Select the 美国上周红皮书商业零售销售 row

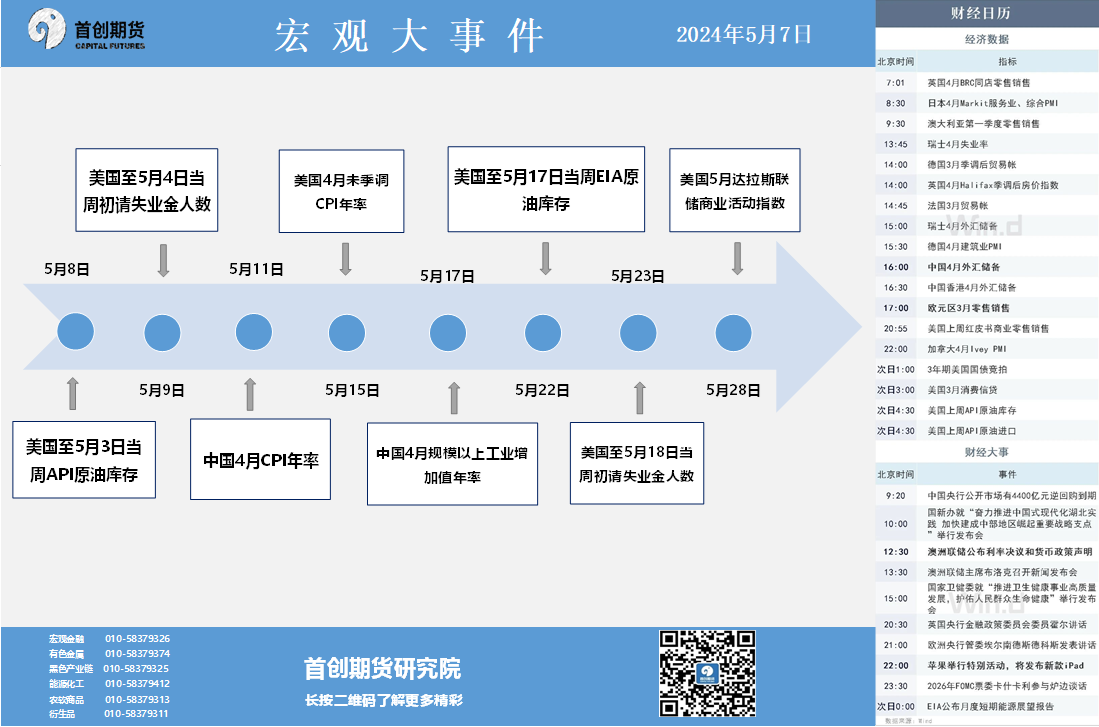tap(987, 328)
